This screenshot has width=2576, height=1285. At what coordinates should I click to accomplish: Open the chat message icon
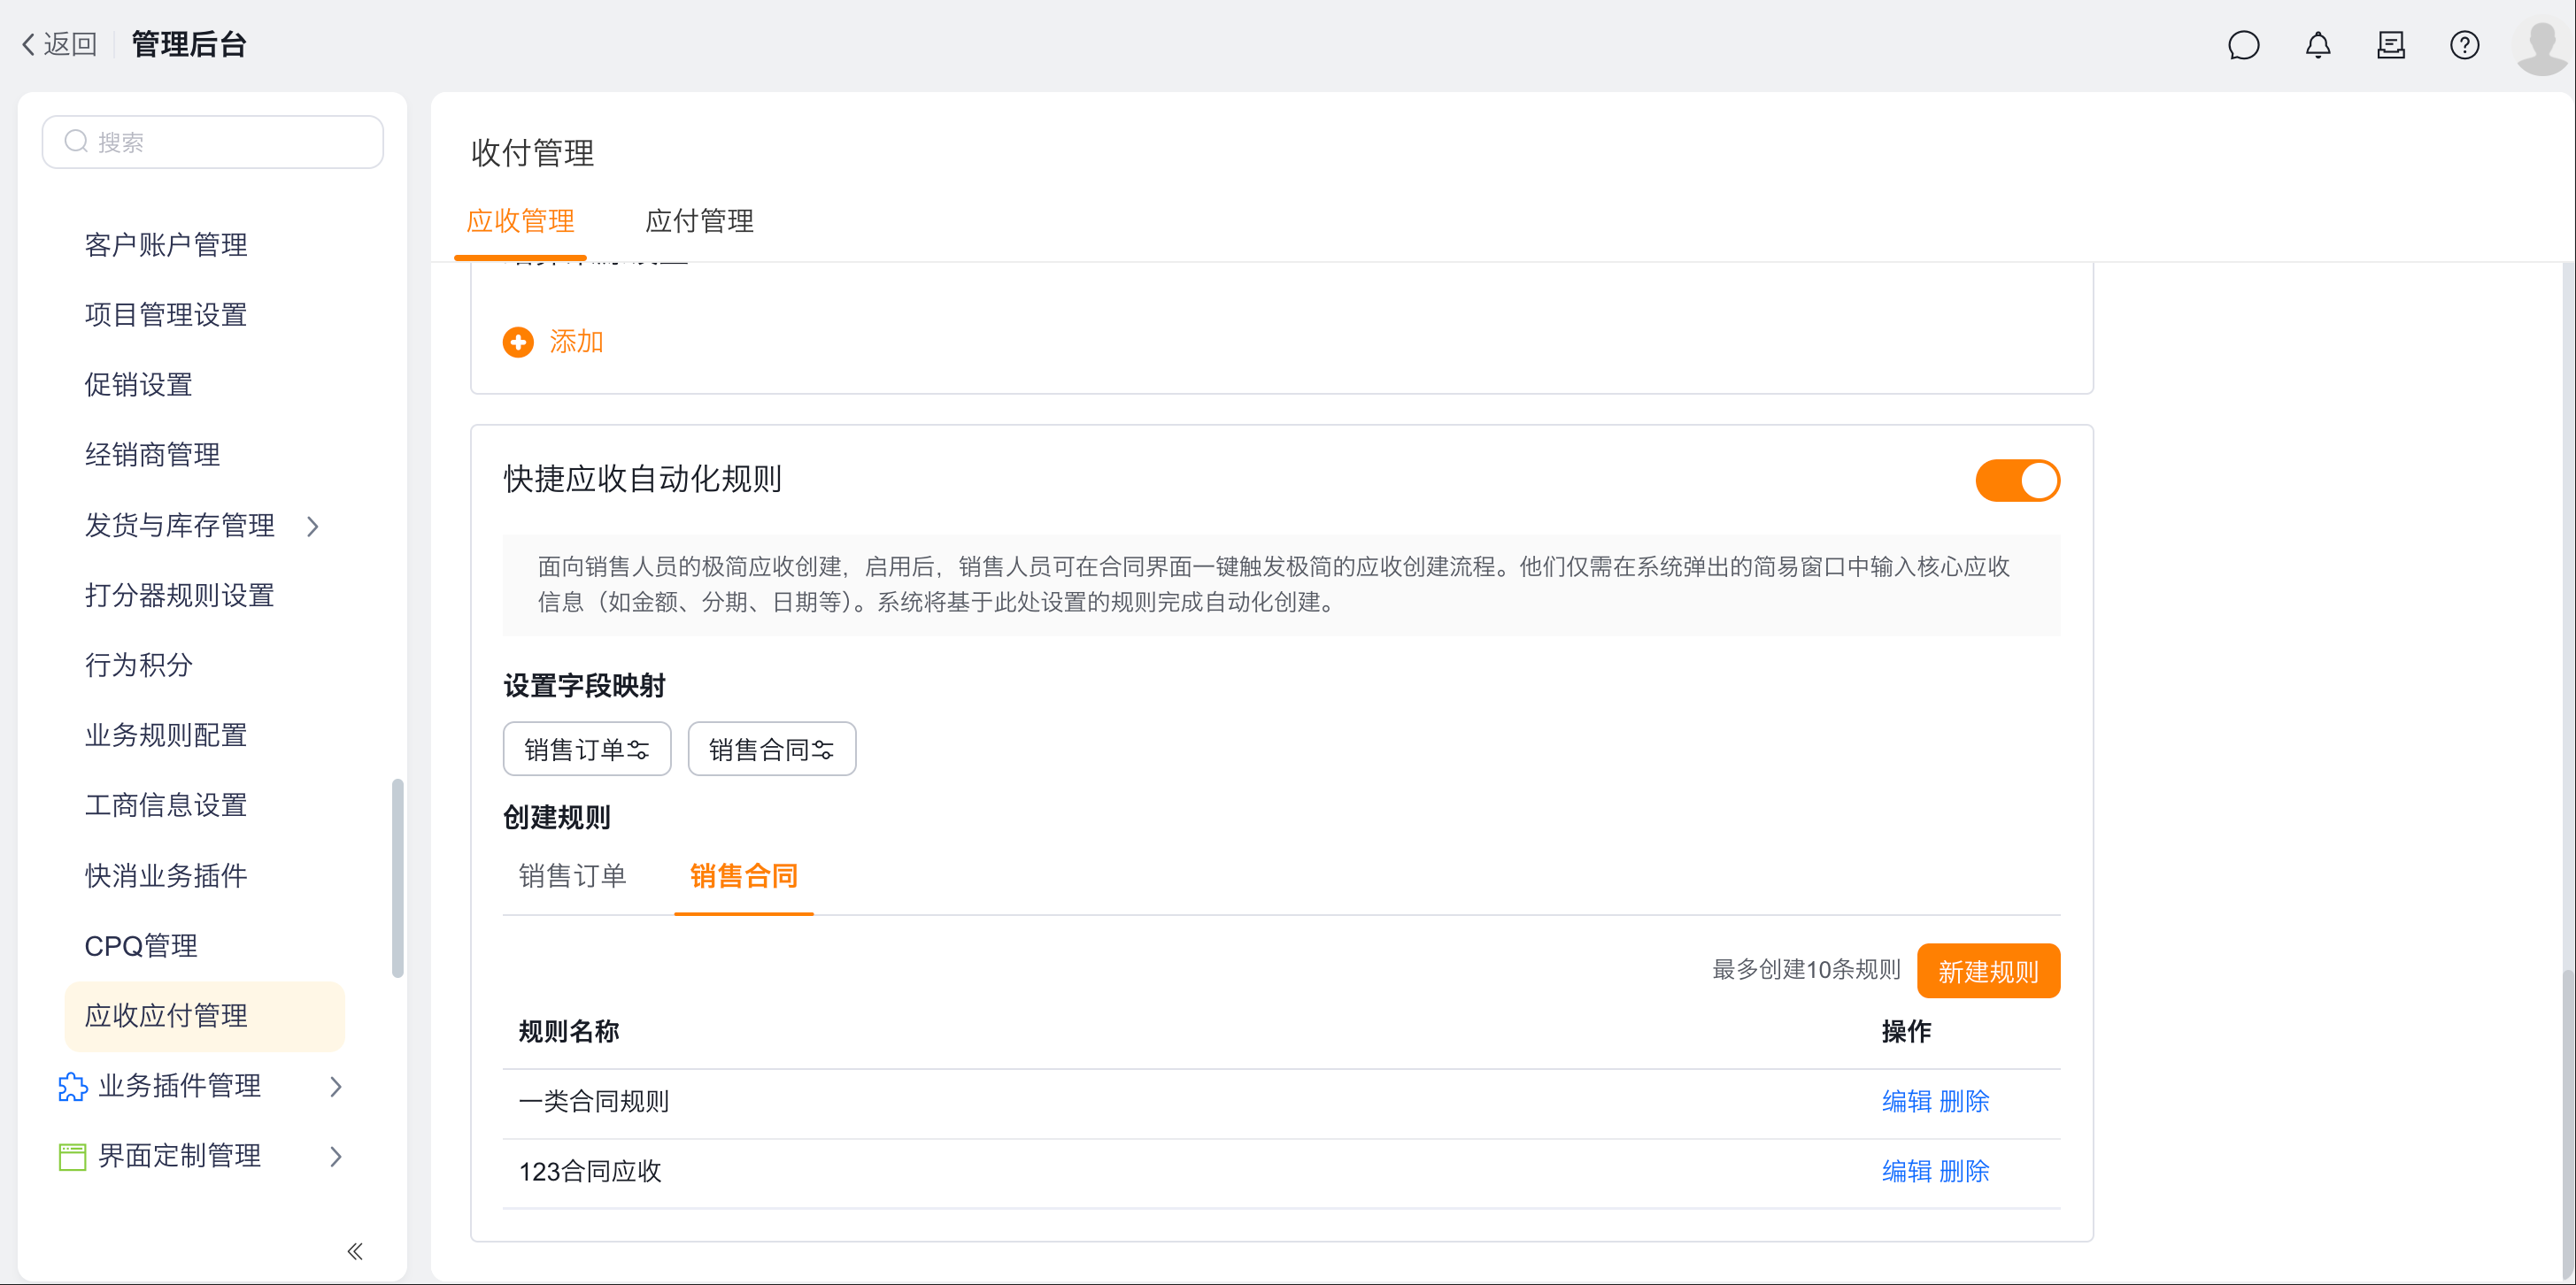2243,45
